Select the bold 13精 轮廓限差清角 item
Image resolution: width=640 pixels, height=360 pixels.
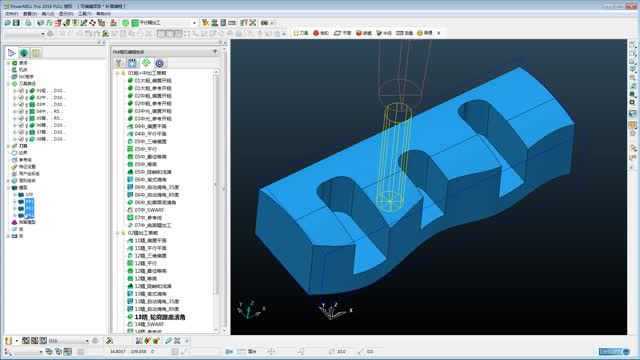tap(160, 317)
